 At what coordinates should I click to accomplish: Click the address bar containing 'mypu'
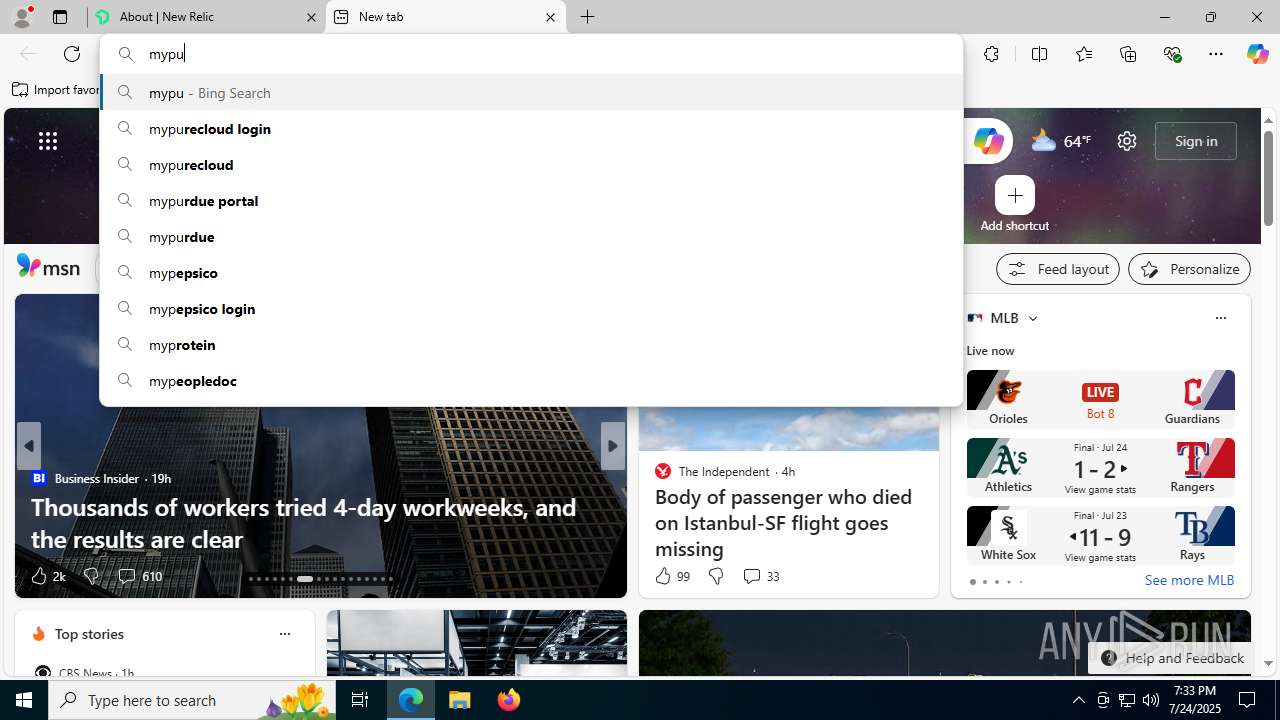[531, 54]
